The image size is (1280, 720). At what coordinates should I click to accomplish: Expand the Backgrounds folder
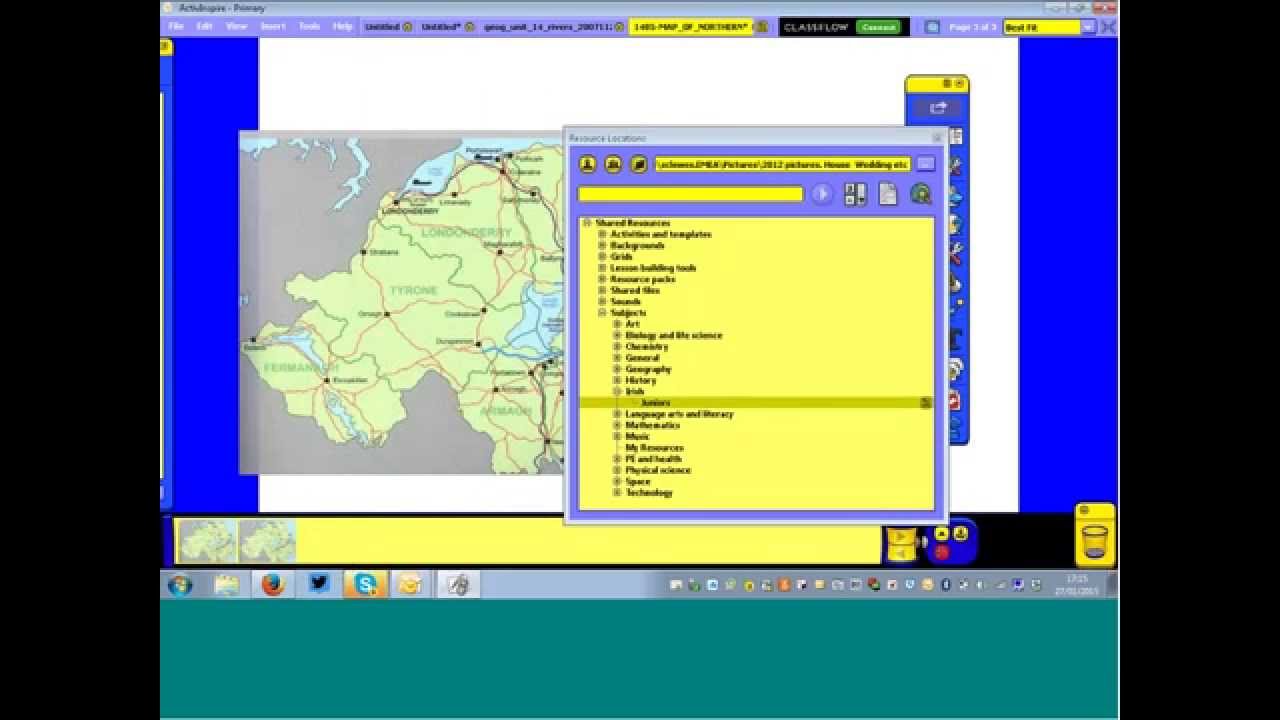(x=602, y=245)
